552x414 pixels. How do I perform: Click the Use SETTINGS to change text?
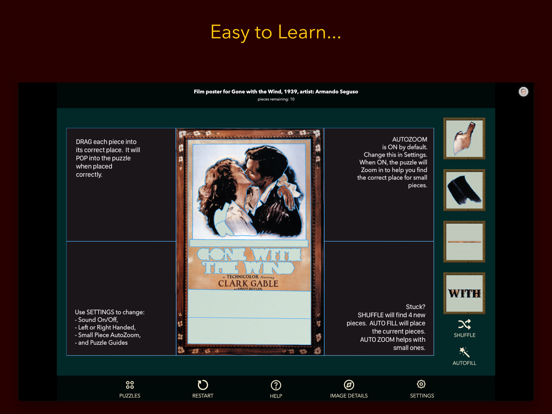point(109,327)
